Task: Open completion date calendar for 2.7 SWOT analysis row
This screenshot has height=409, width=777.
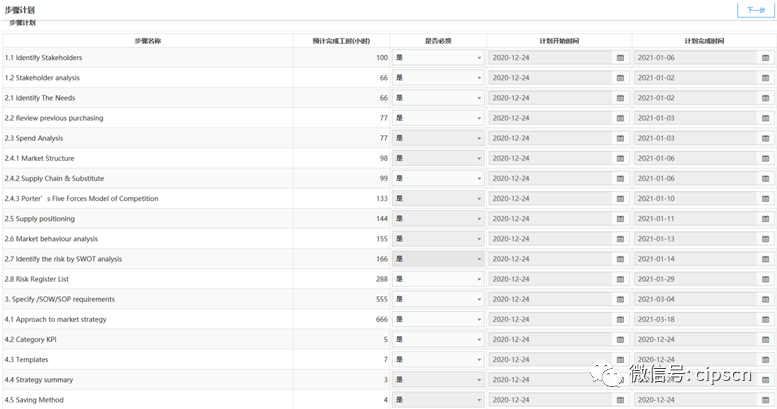Action: pos(765,259)
